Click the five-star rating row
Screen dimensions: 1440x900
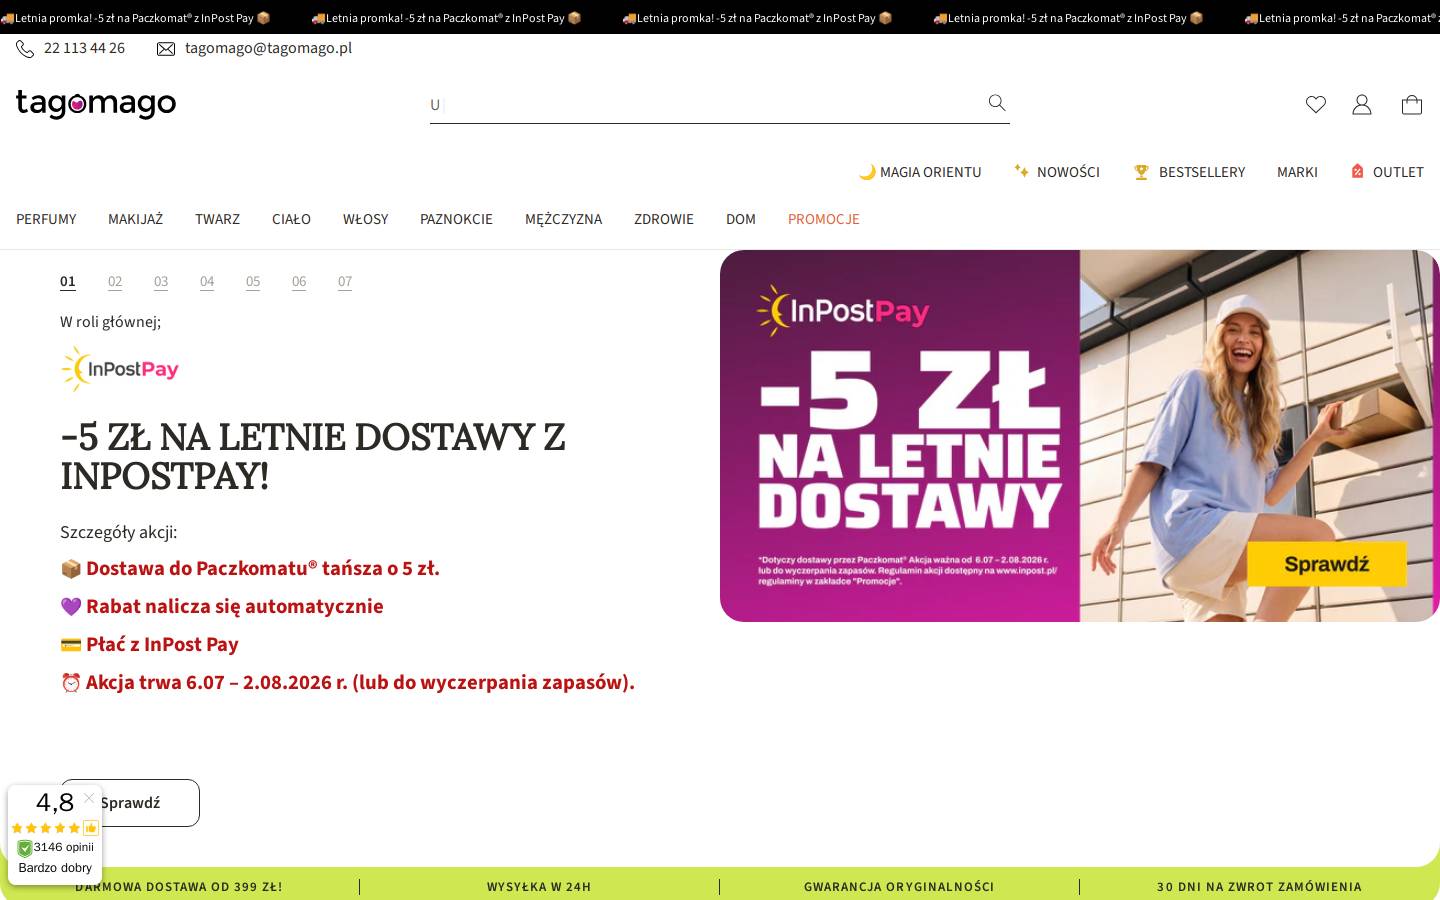[x=46, y=828]
